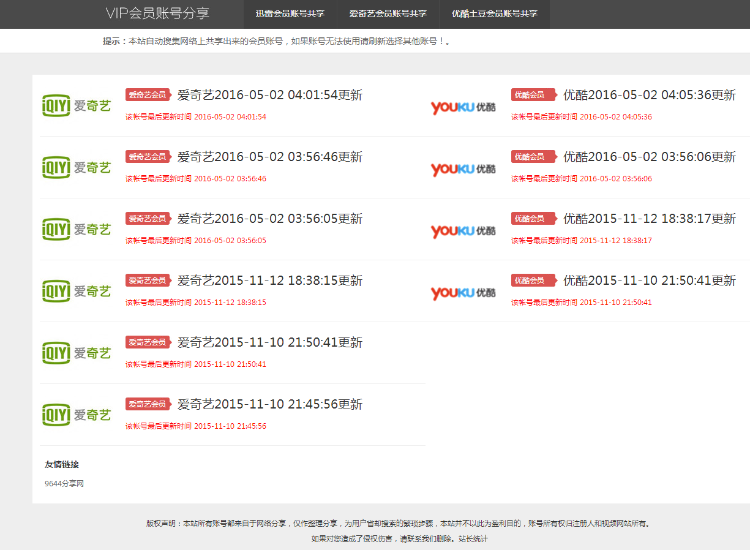Screen dimensions: 750x550
Task: Visit 9644分享网 friend link
Action: [x=64, y=484]
